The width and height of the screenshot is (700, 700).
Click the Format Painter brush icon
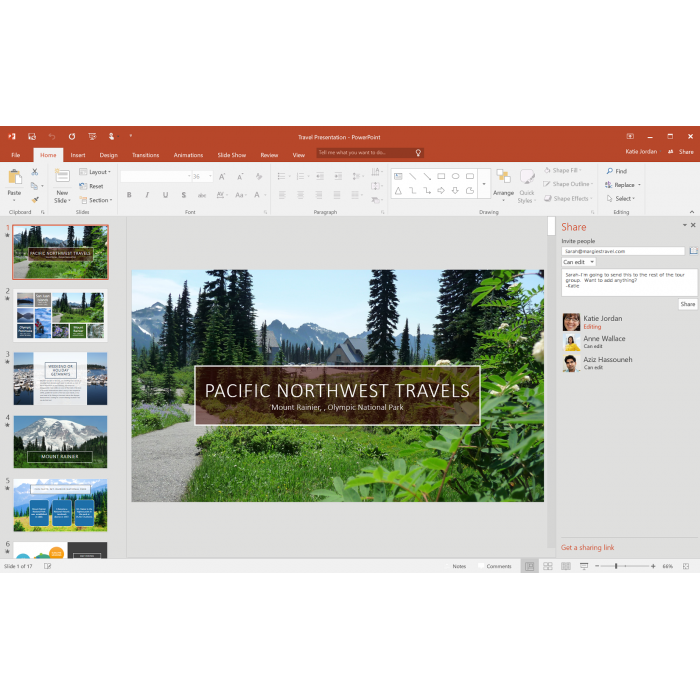pos(35,200)
